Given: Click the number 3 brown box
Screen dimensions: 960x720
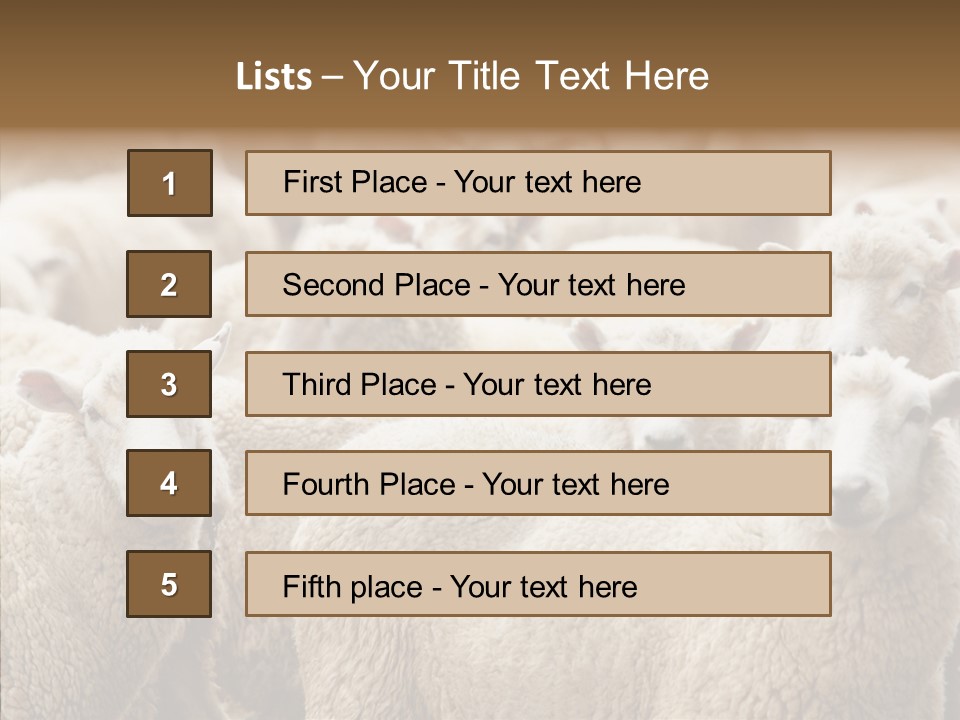Looking at the screenshot, I should pyautogui.click(x=169, y=384).
